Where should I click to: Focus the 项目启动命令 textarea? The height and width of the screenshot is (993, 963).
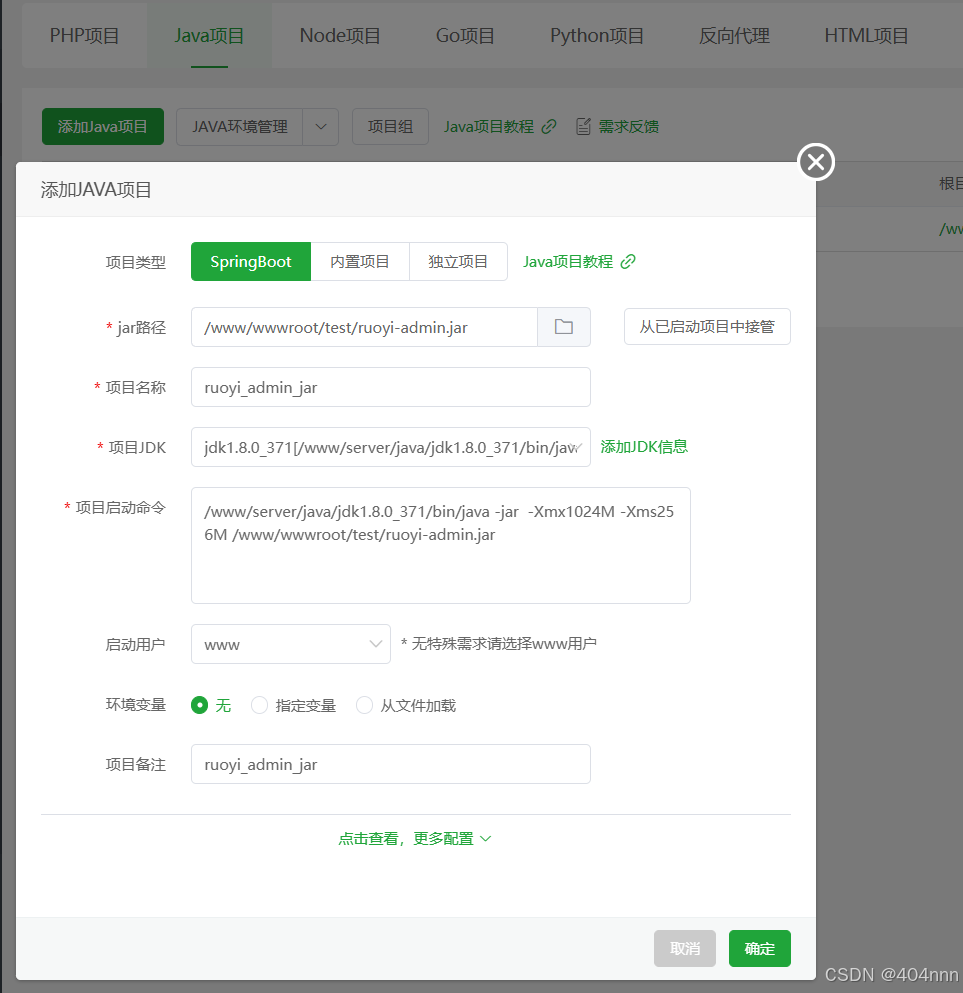(441, 545)
